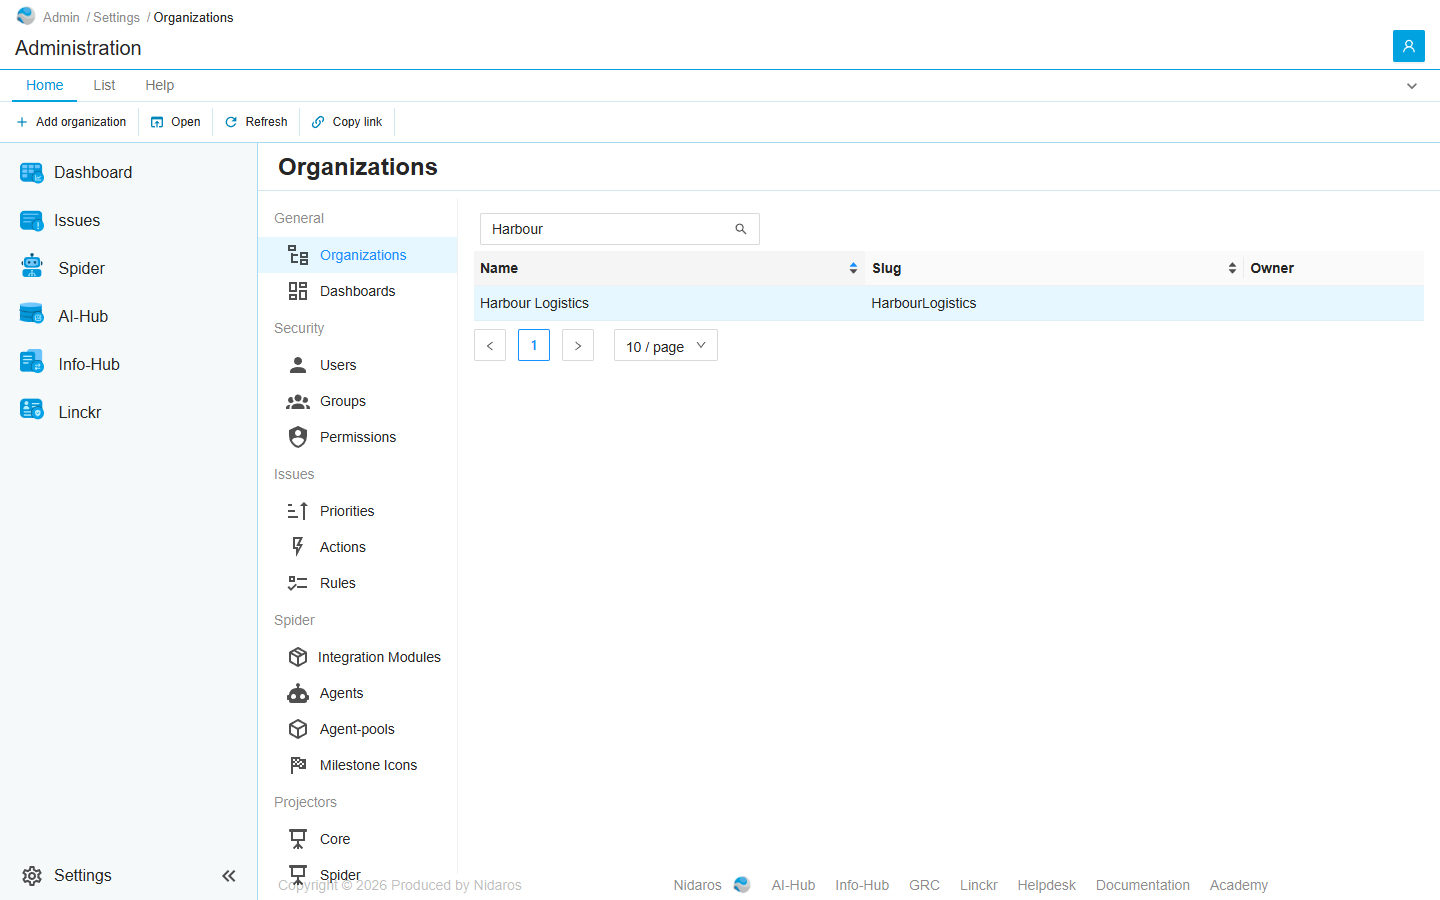
Task: Select page 1 in pagination
Action: click(534, 345)
